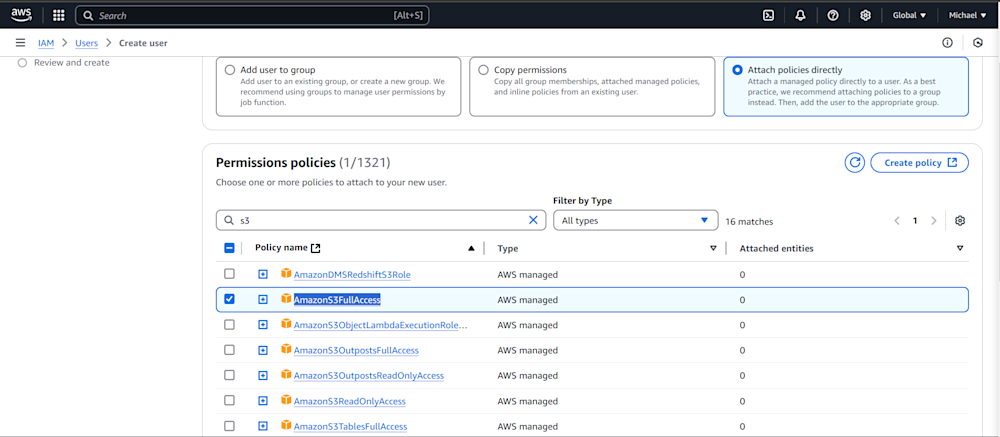This screenshot has height=437, width=1000.
Task: Check the AmazonS3ObjectLambdaExecutionRole checkbox
Action: click(230, 324)
